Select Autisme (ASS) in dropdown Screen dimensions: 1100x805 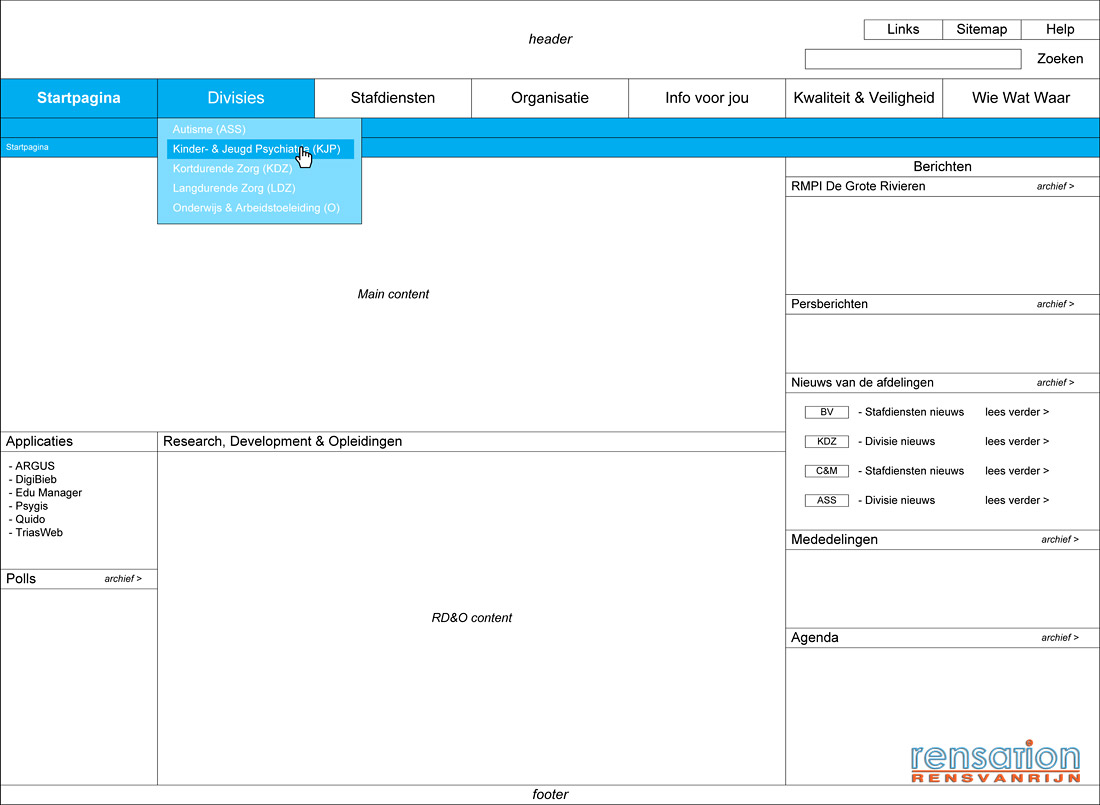pyautogui.click(x=209, y=129)
